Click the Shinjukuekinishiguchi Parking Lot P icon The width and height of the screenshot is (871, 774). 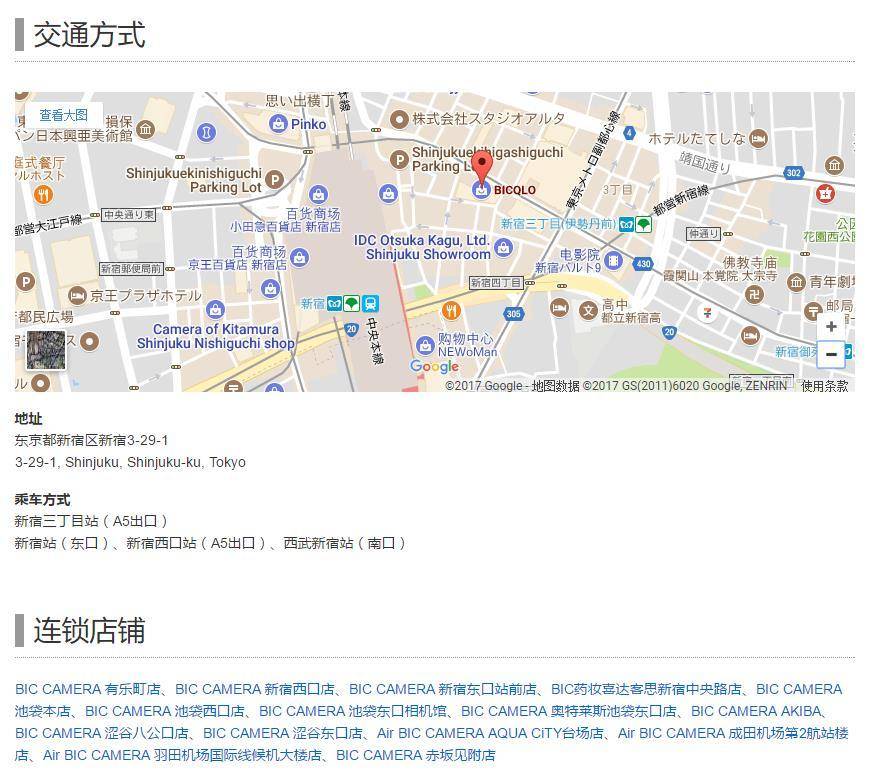pos(274,179)
